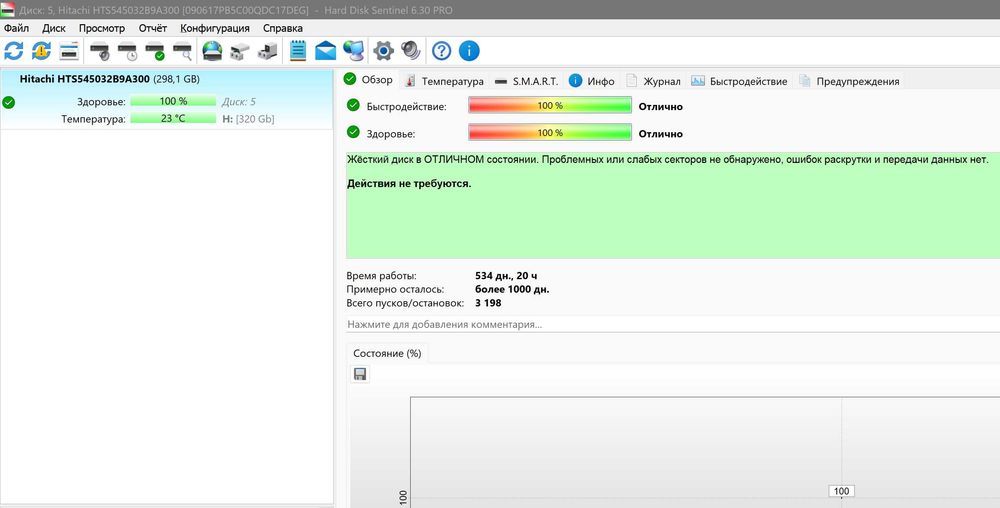Select the Состояние (%) chart tab
Viewport: 1000px width, 508px height.
click(387, 353)
